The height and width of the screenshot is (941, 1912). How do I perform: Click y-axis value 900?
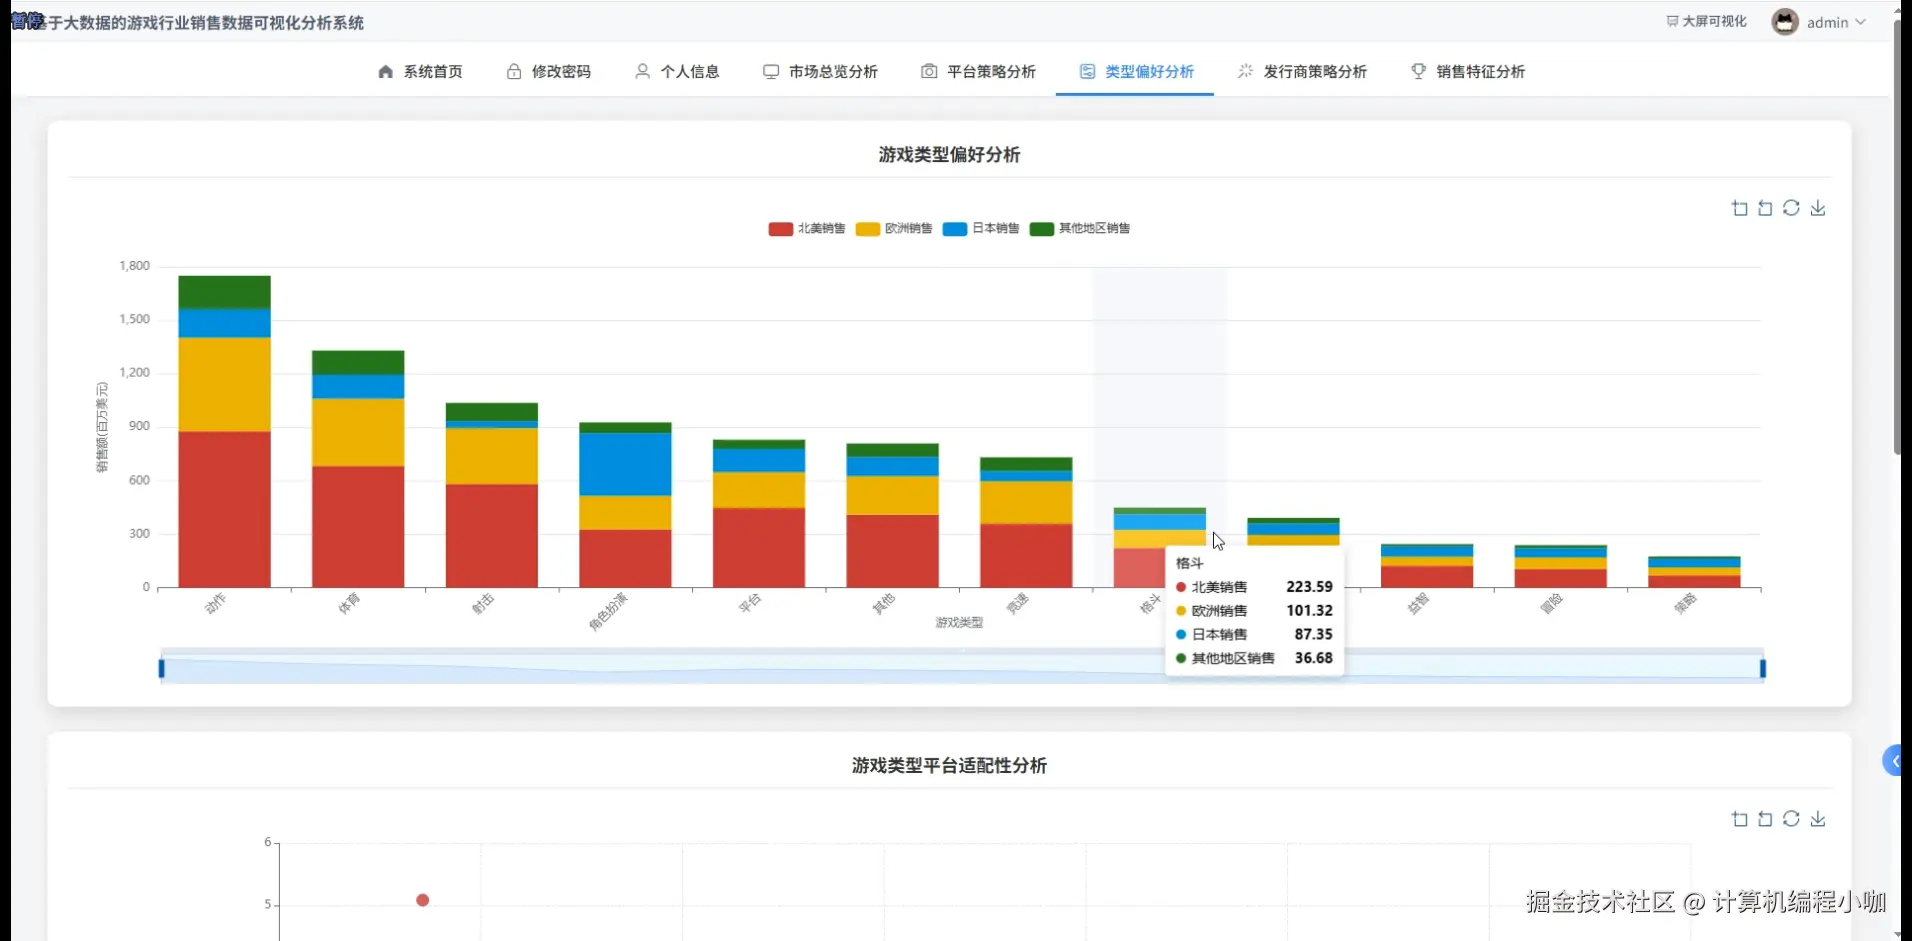pyautogui.click(x=139, y=426)
